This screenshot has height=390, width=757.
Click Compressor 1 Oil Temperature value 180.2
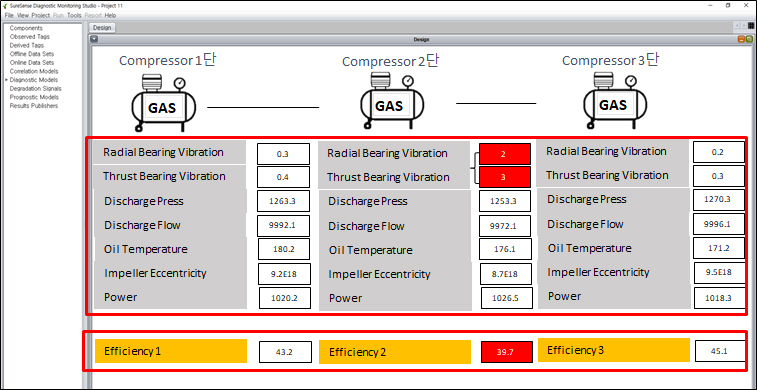284,250
